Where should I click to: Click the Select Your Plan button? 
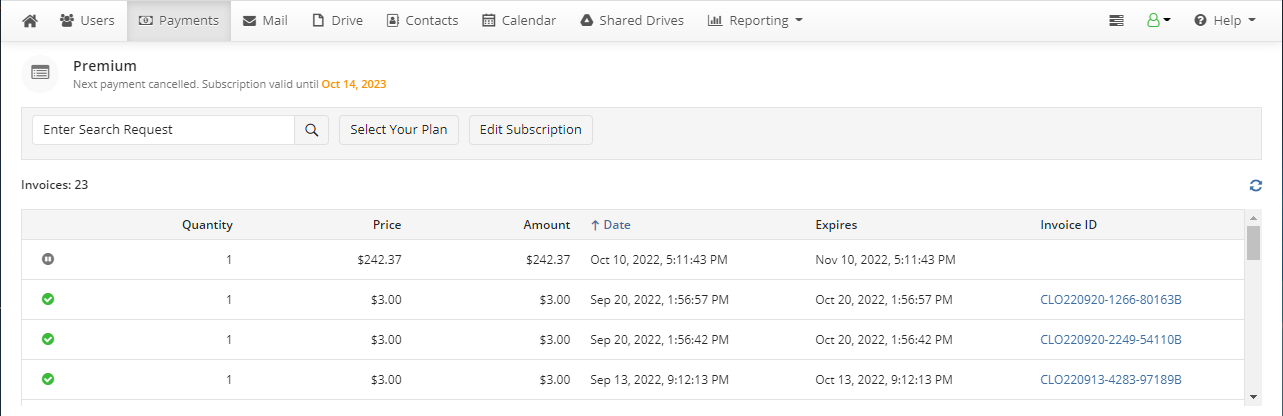click(x=399, y=130)
